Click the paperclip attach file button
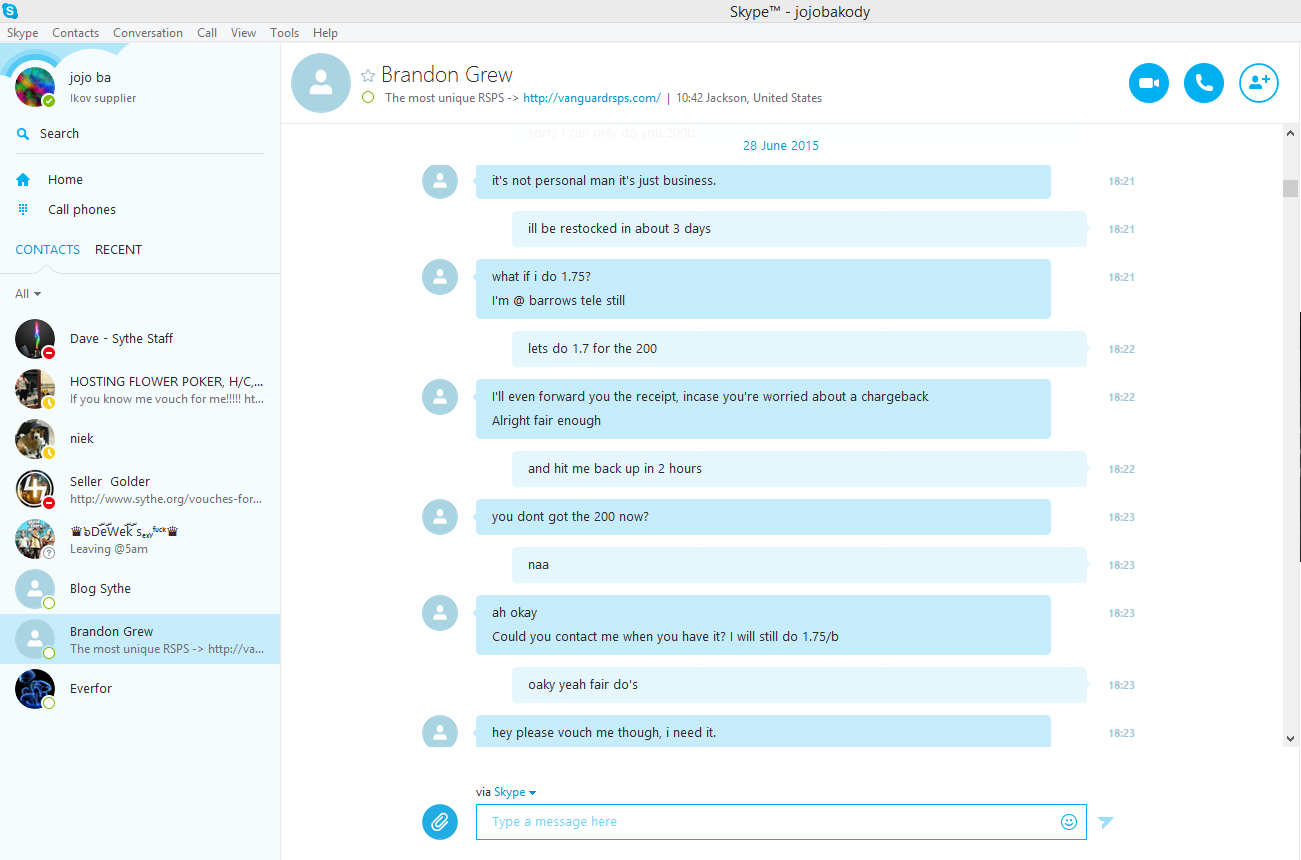The height and width of the screenshot is (860, 1301). (439, 822)
